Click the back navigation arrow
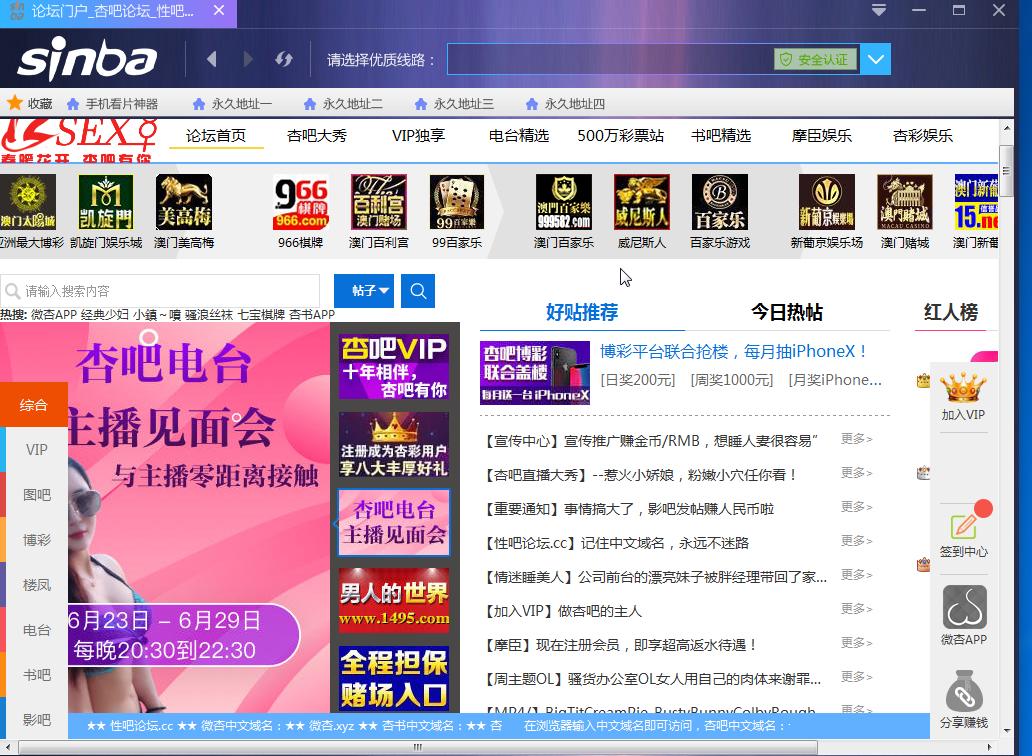This screenshot has height=756, width=1032. click(x=211, y=59)
